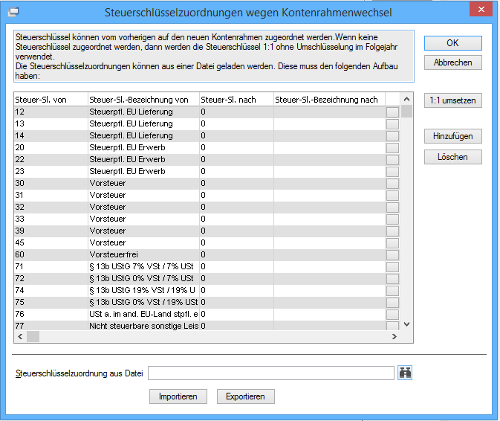Click the Abbrechen button
Image resolution: width=500 pixels, height=421 pixels.
pyautogui.click(x=453, y=63)
